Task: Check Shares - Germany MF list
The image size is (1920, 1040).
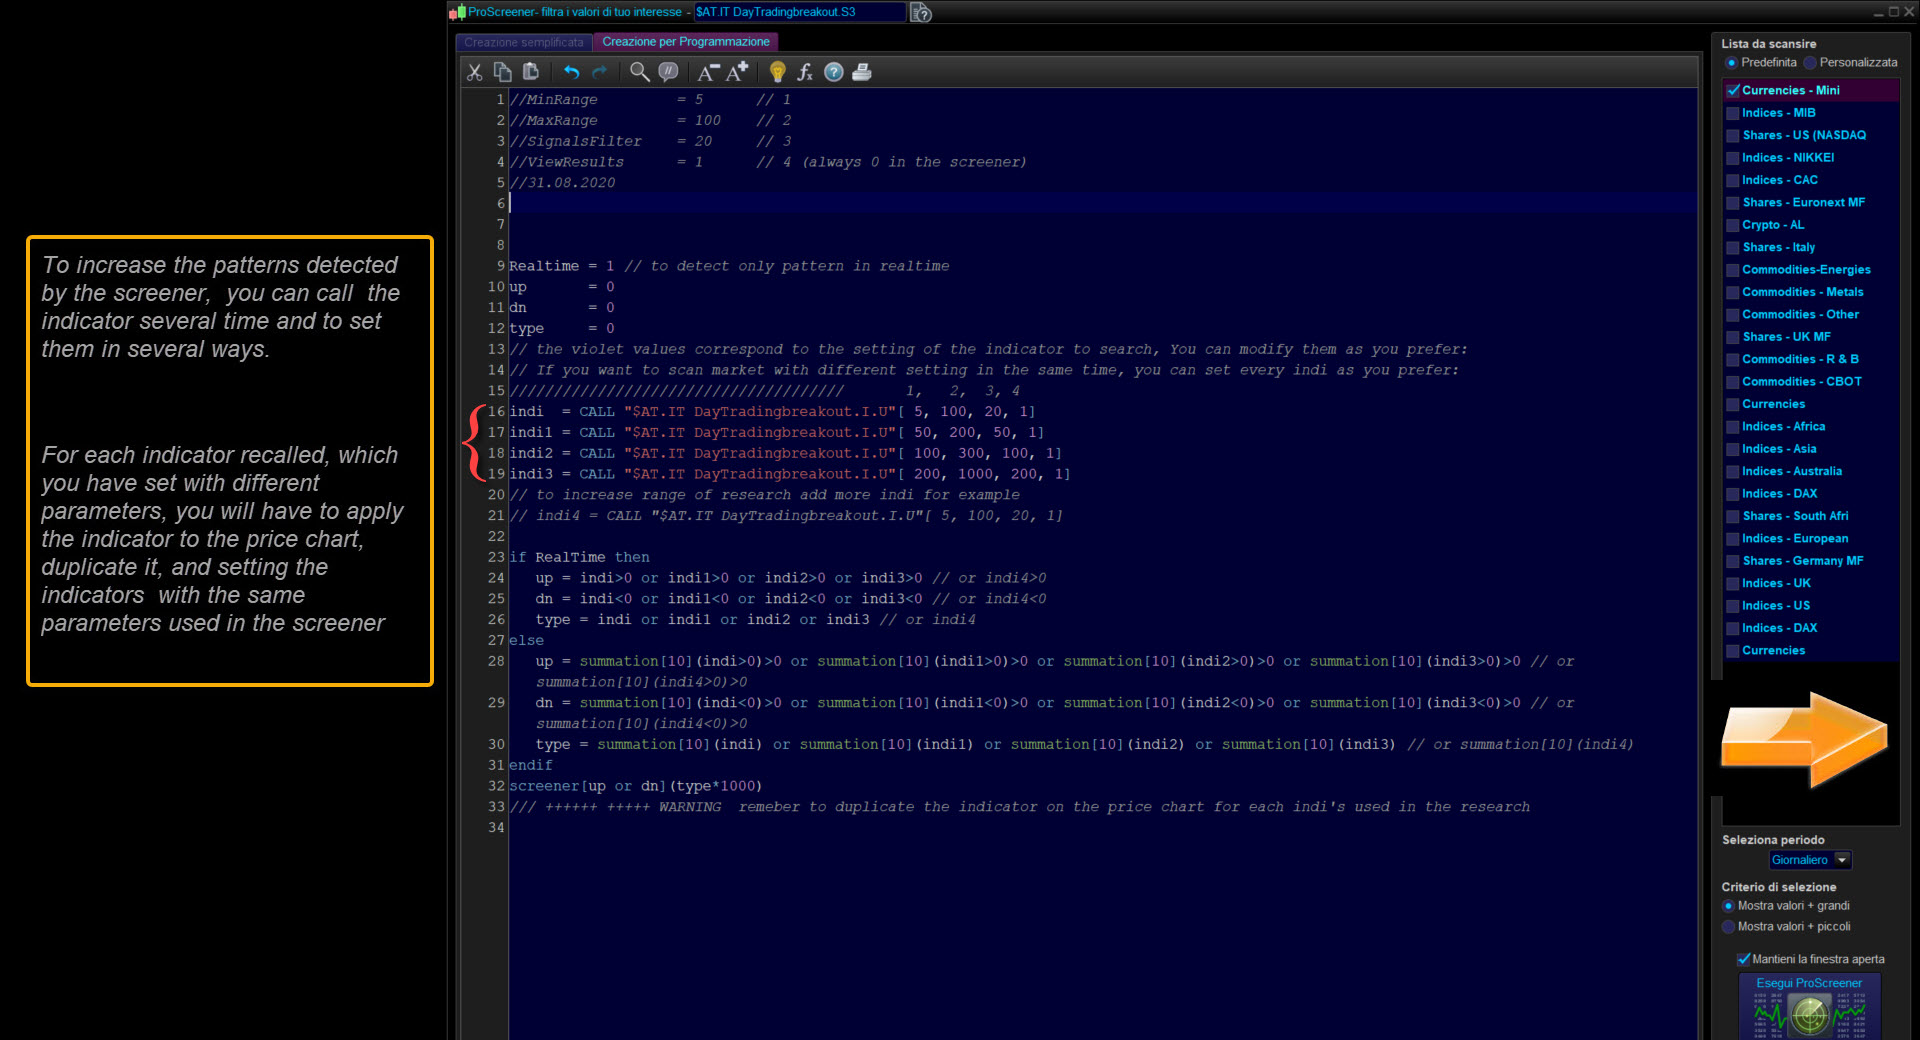Action: coord(1733,561)
